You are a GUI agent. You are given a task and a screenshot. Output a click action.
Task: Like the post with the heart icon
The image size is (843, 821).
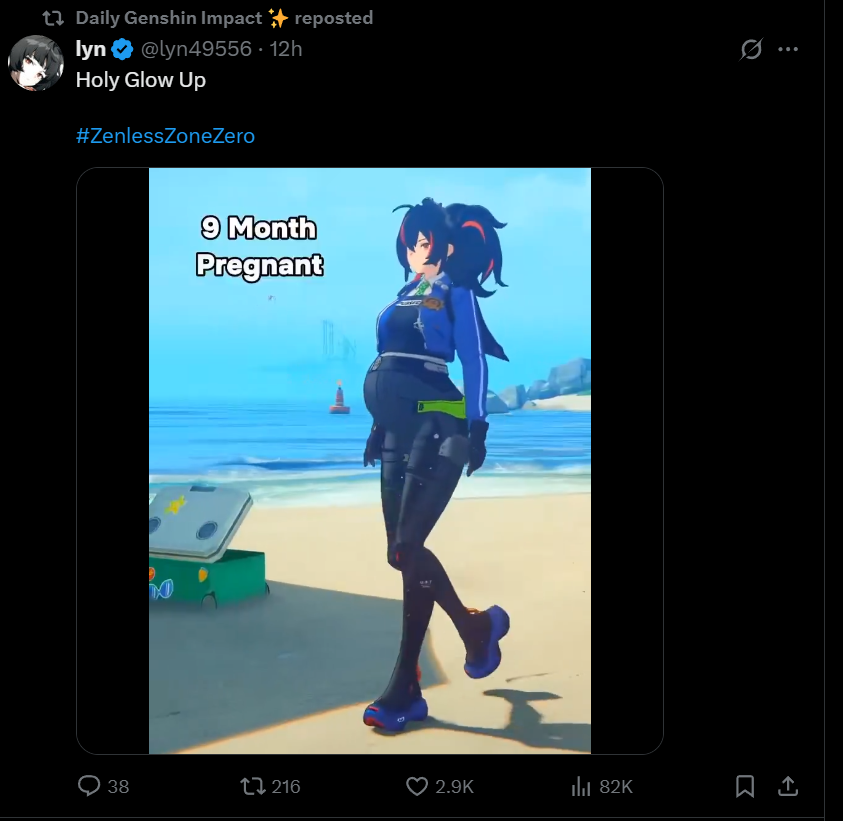click(417, 786)
